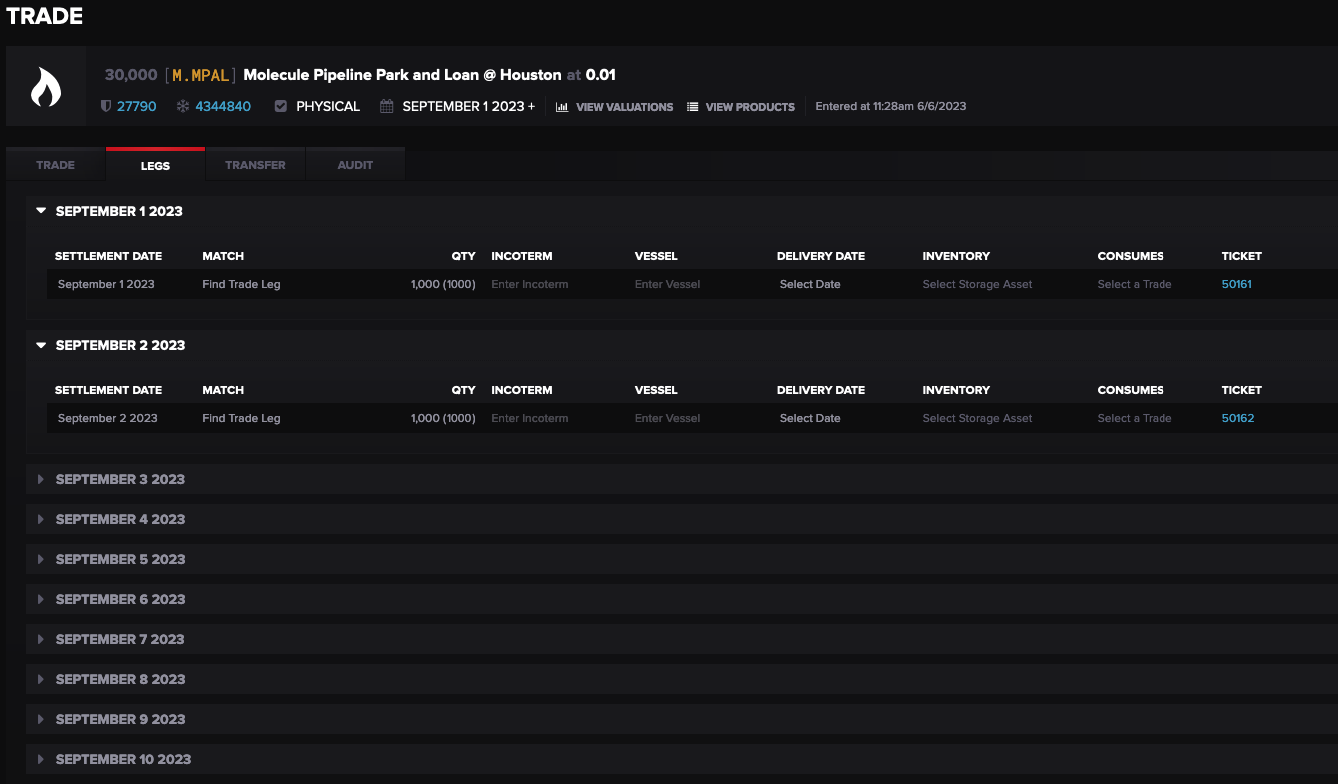Switch to the Trade tab
This screenshot has width=1338, height=784.
56,165
